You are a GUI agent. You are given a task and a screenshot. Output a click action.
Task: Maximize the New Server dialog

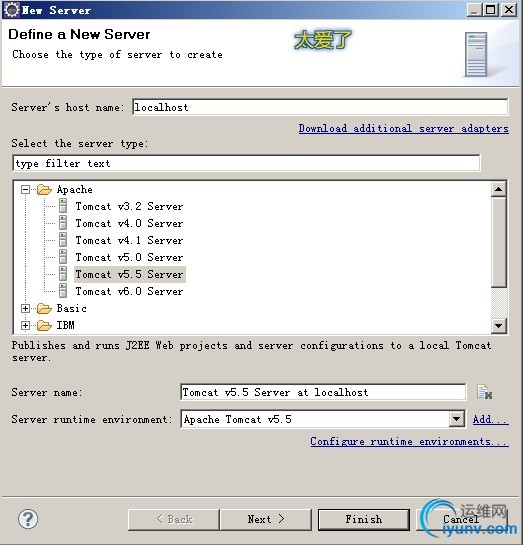[490, 10]
